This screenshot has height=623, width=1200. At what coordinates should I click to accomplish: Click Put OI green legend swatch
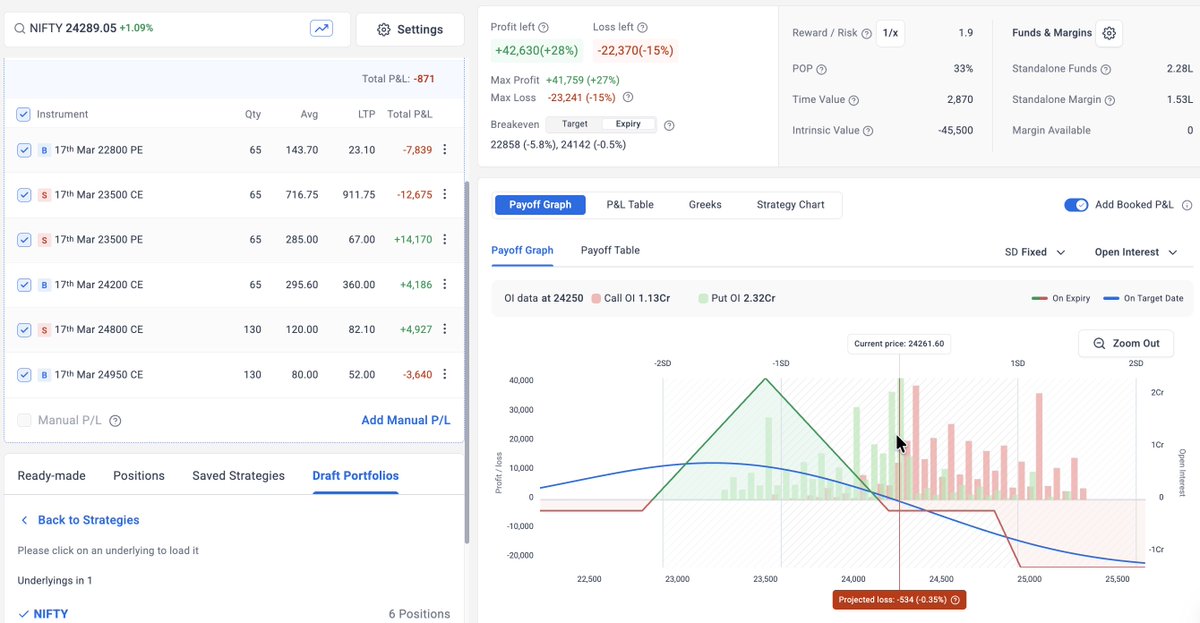[x=704, y=298]
